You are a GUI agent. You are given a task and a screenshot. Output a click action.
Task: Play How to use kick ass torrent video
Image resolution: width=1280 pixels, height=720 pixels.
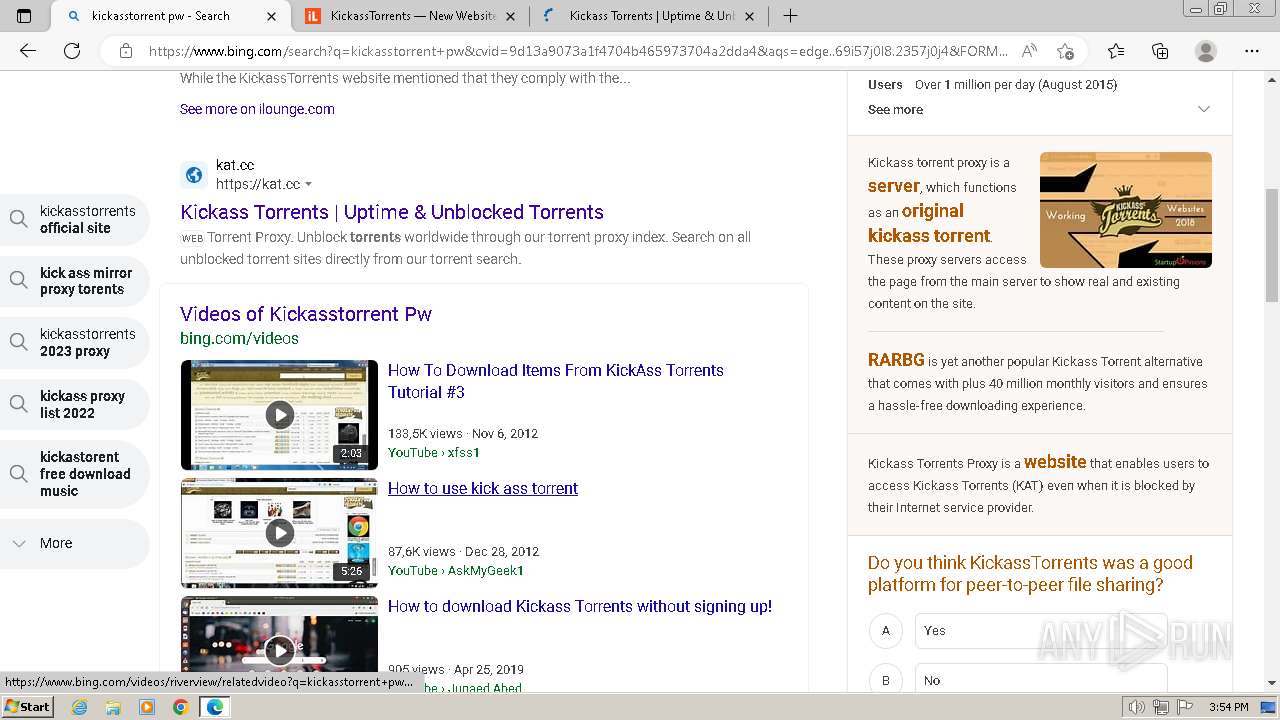tap(279, 533)
